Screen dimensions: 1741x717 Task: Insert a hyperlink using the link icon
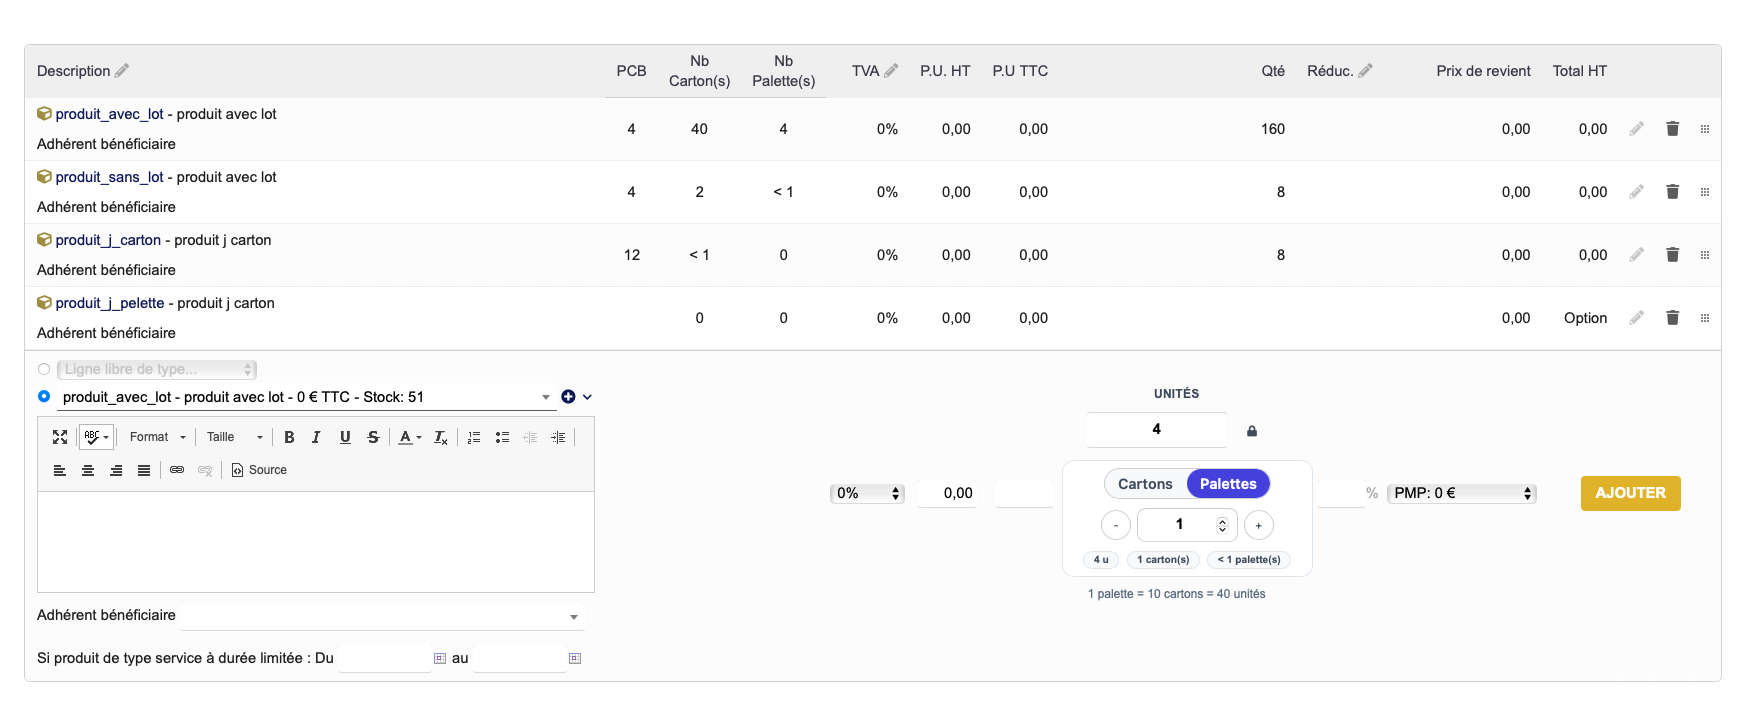(x=177, y=470)
